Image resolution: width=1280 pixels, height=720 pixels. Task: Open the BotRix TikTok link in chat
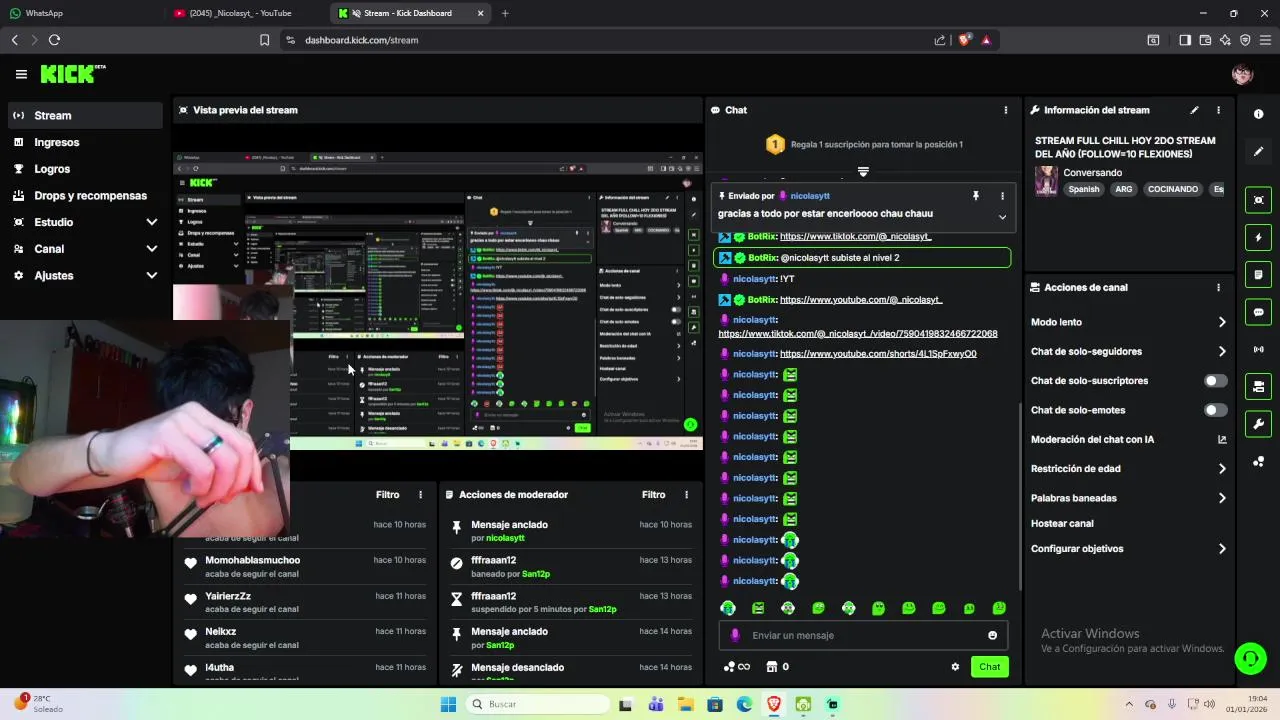coord(855,237)
